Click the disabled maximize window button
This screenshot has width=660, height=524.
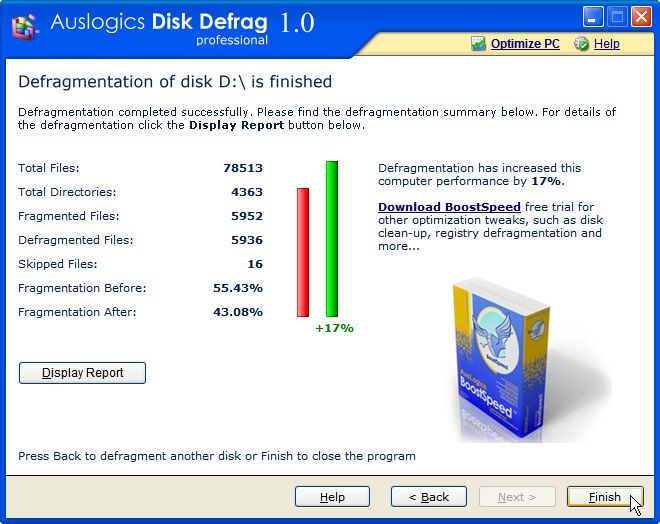click(x=617, y=17)
